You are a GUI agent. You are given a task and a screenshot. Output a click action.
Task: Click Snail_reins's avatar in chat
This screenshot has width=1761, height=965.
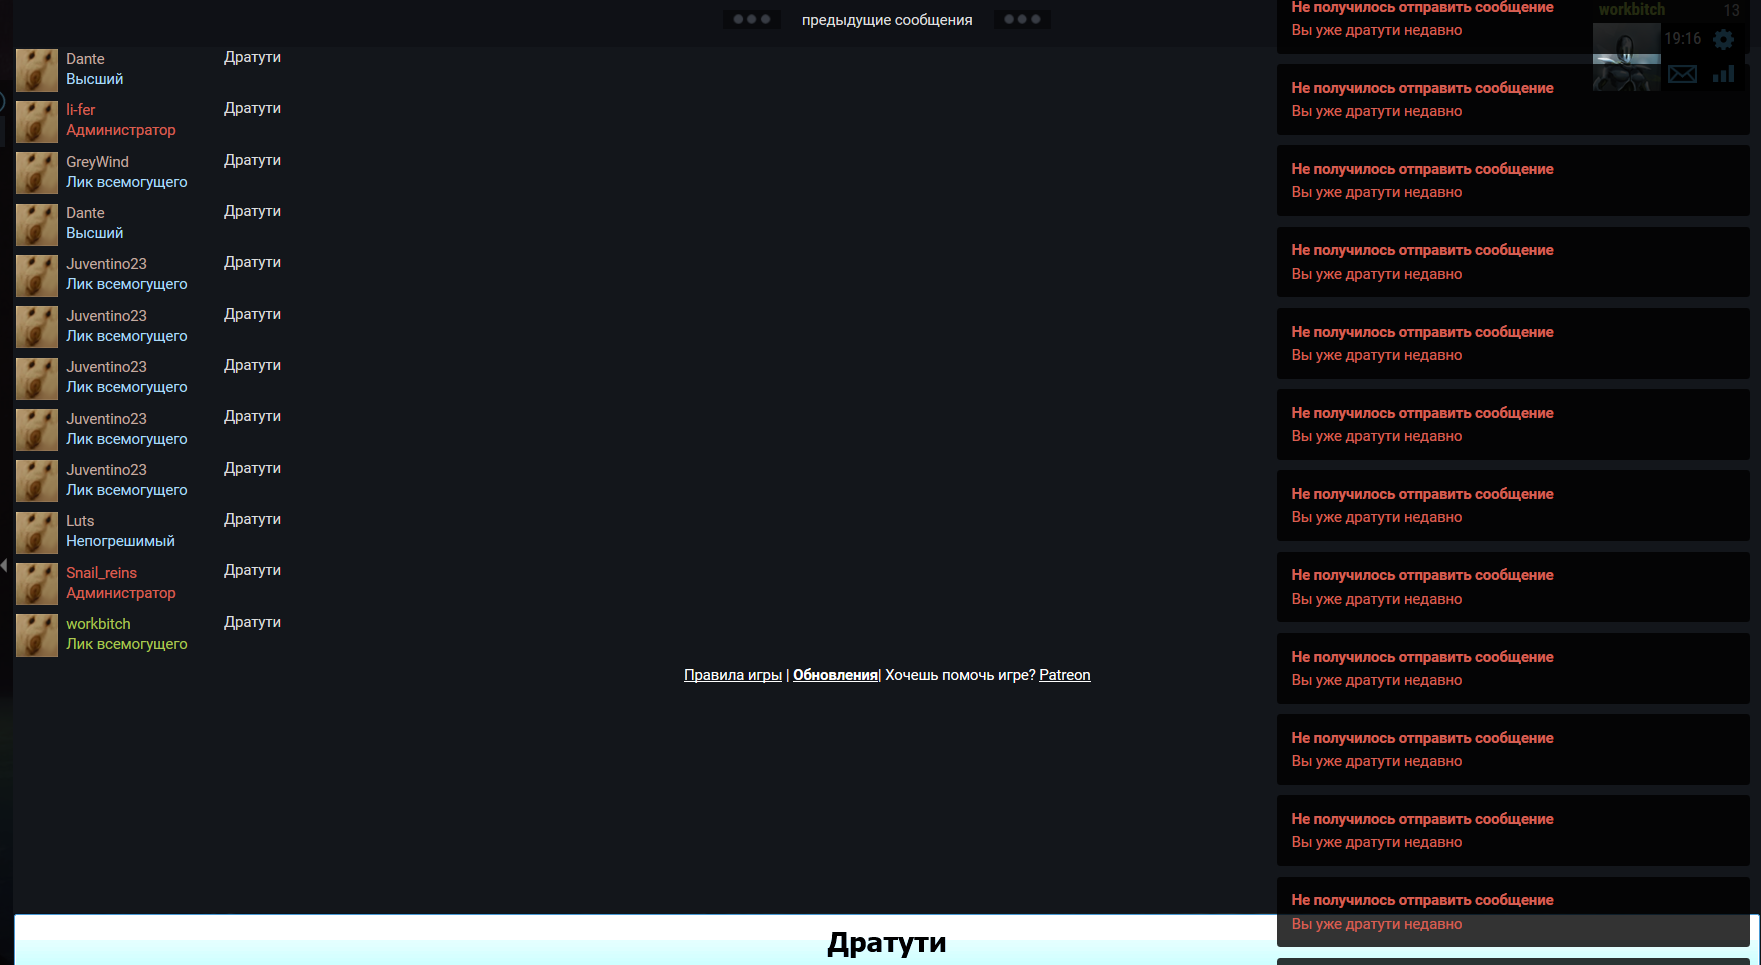pyautogui.click(x=37, y=584)
